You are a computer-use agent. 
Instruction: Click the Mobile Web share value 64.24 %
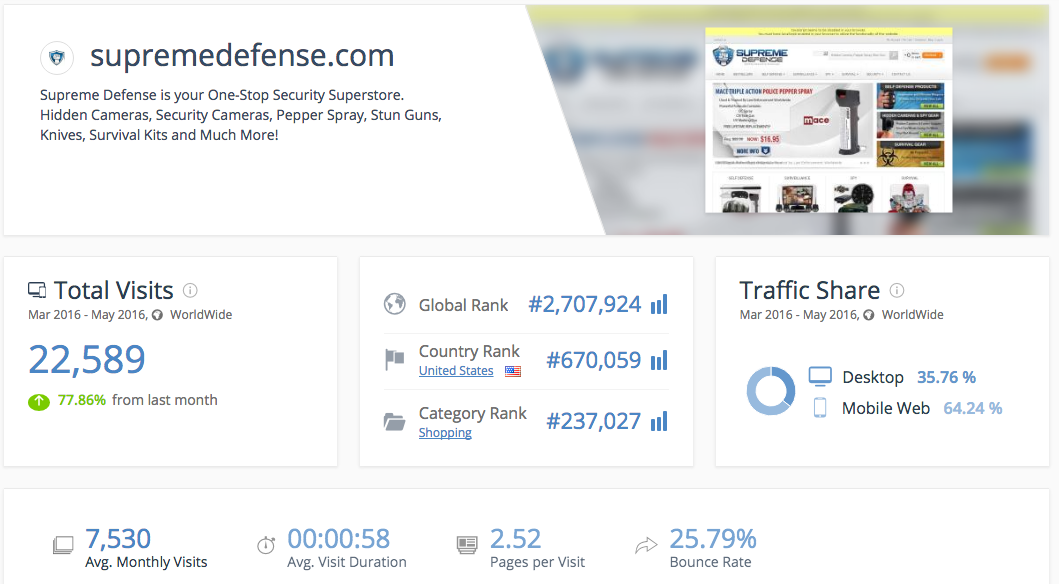pyautogui.click(x=973, y=408)
